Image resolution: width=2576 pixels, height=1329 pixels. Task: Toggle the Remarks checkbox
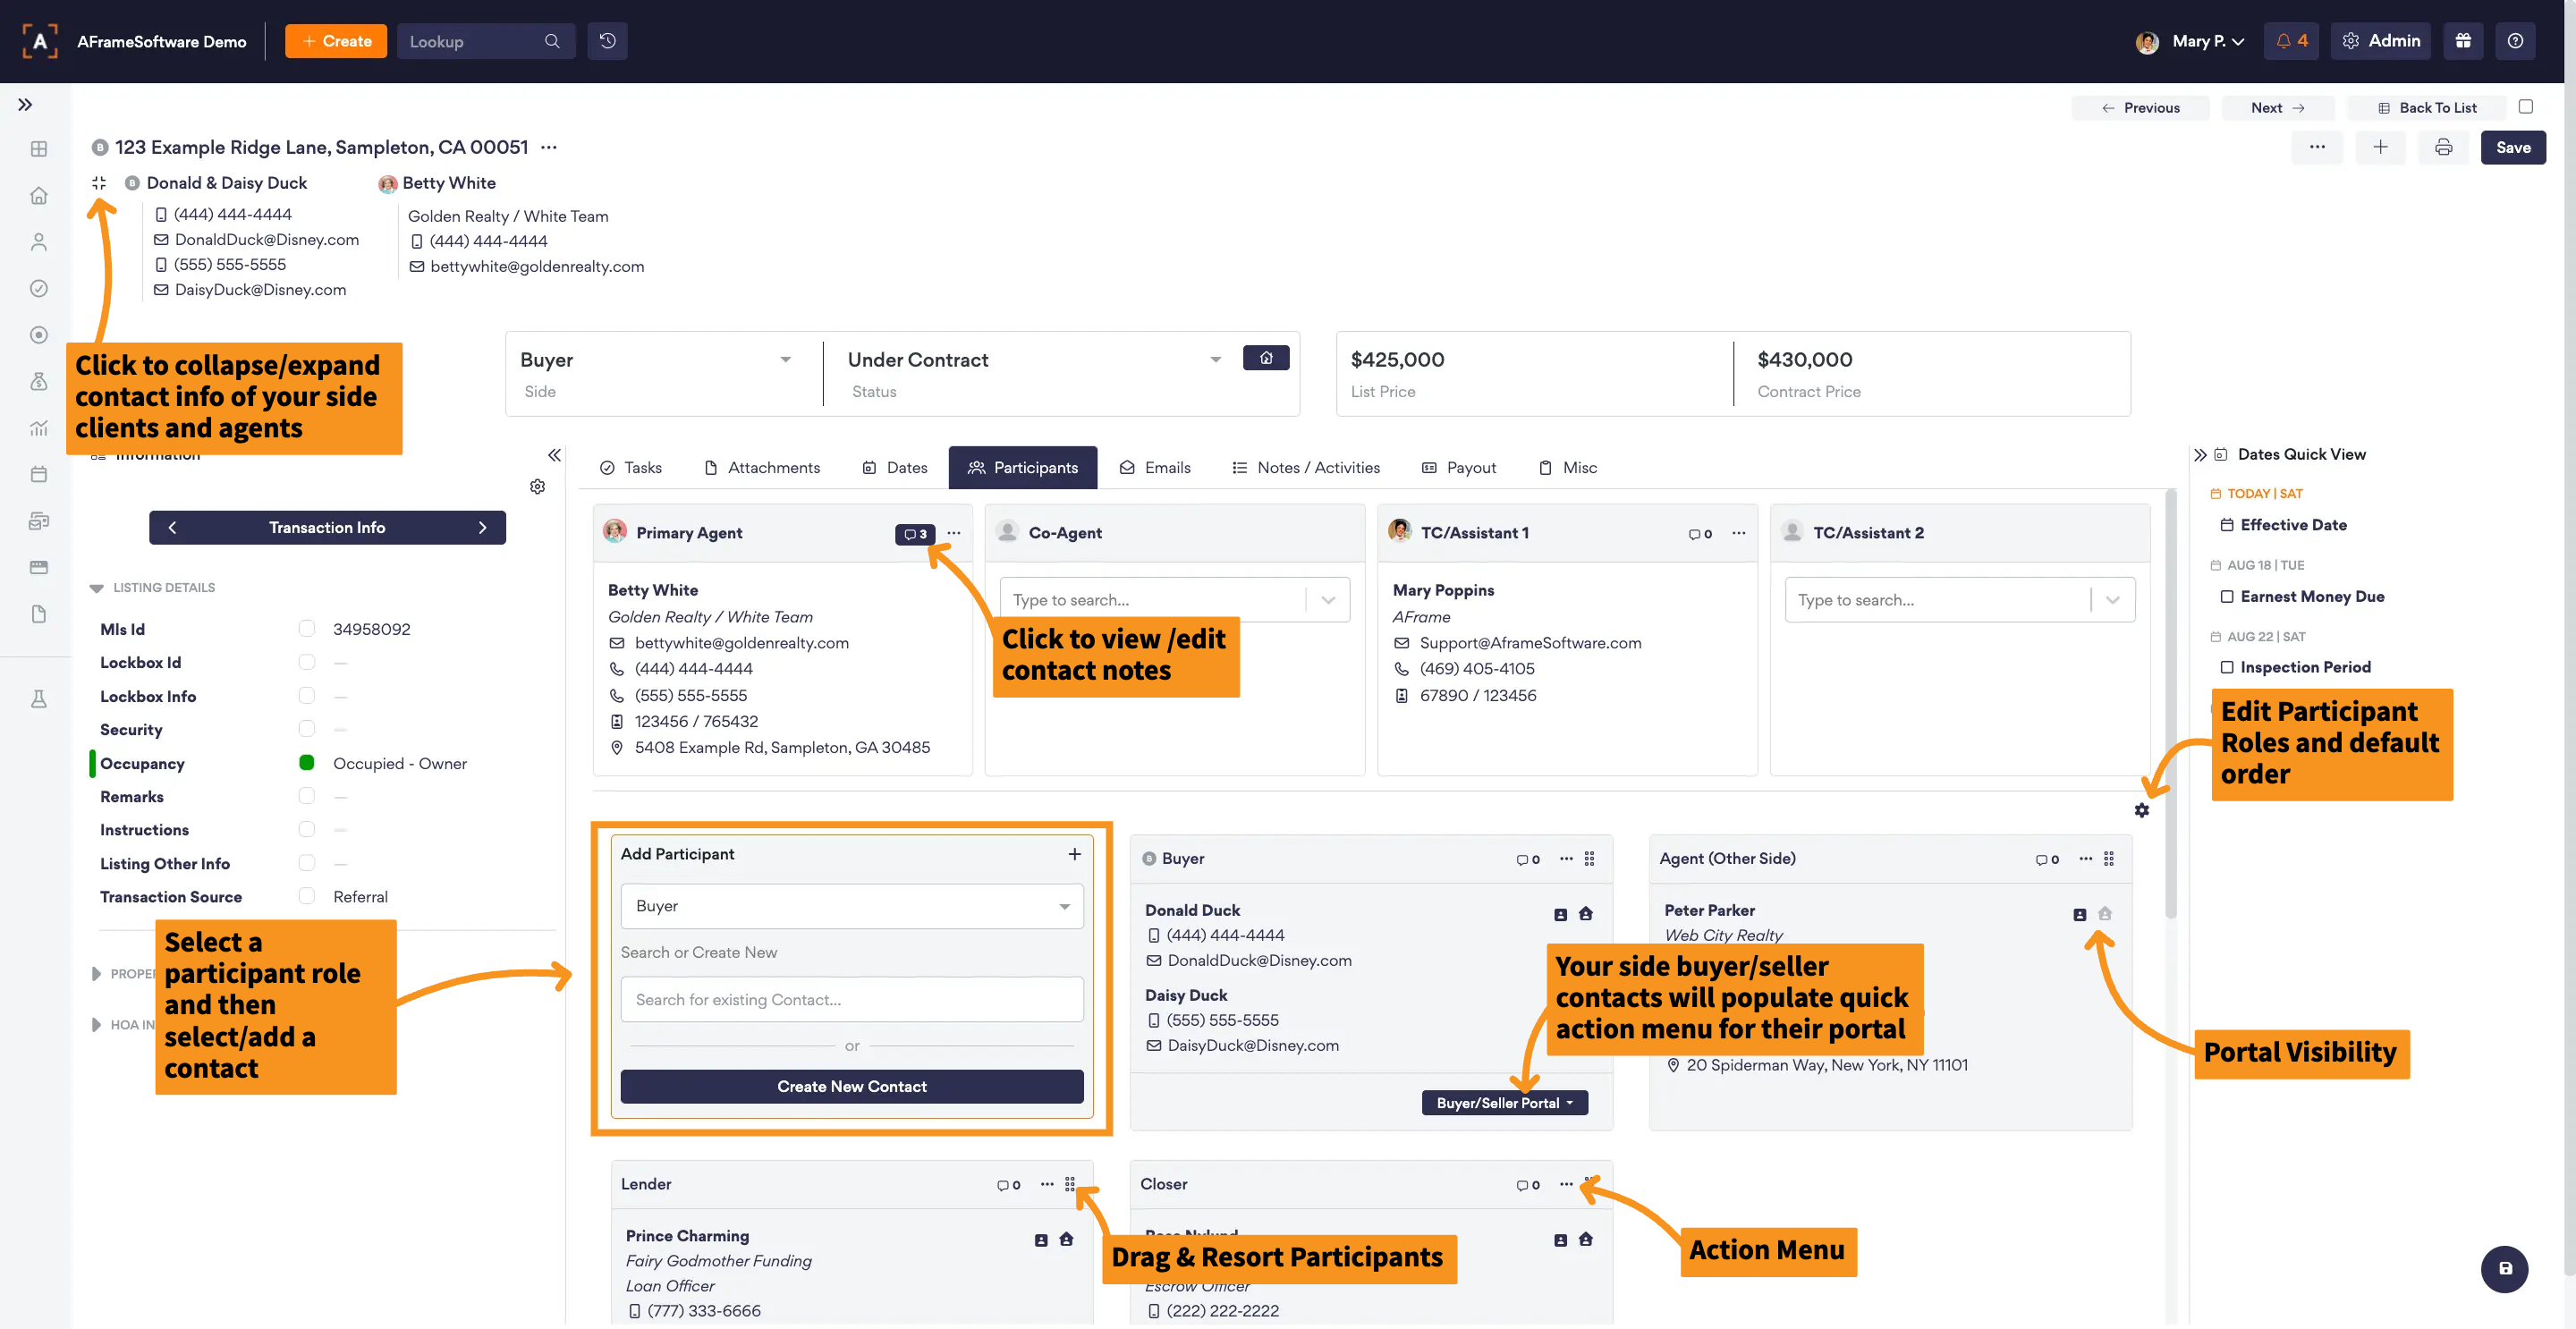(307, 796)
